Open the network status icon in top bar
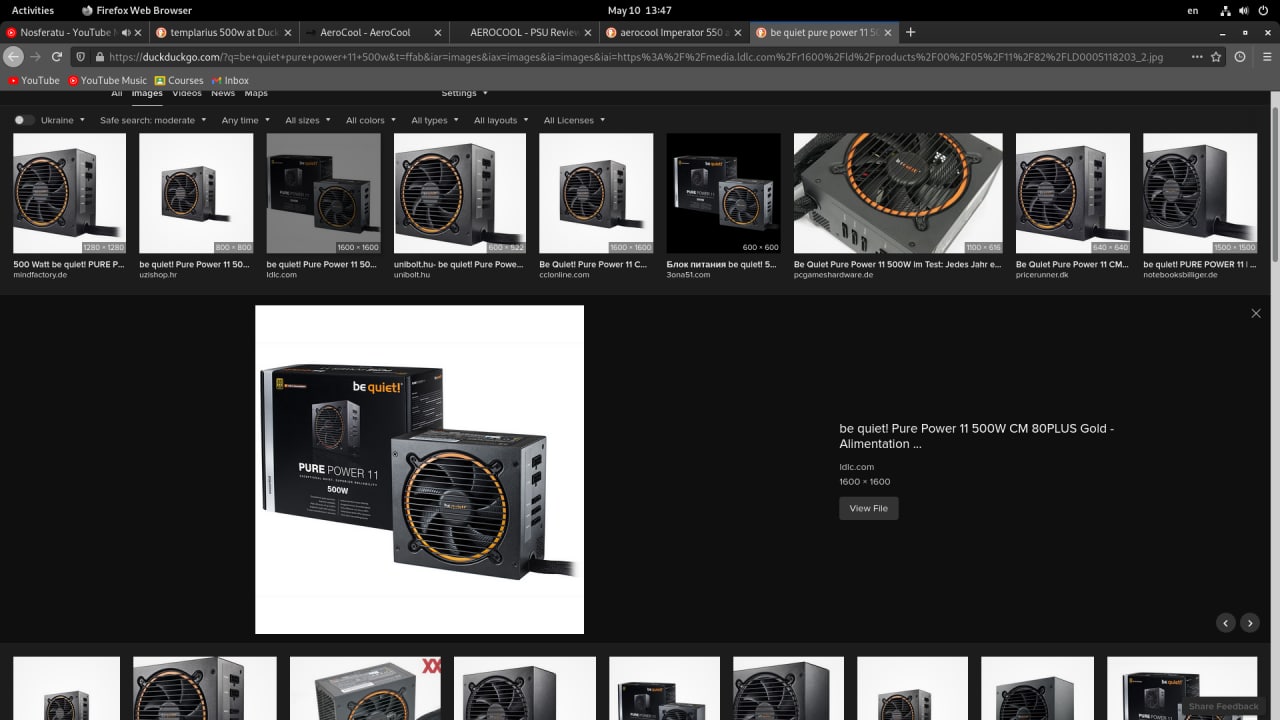 coord(1225,10)
